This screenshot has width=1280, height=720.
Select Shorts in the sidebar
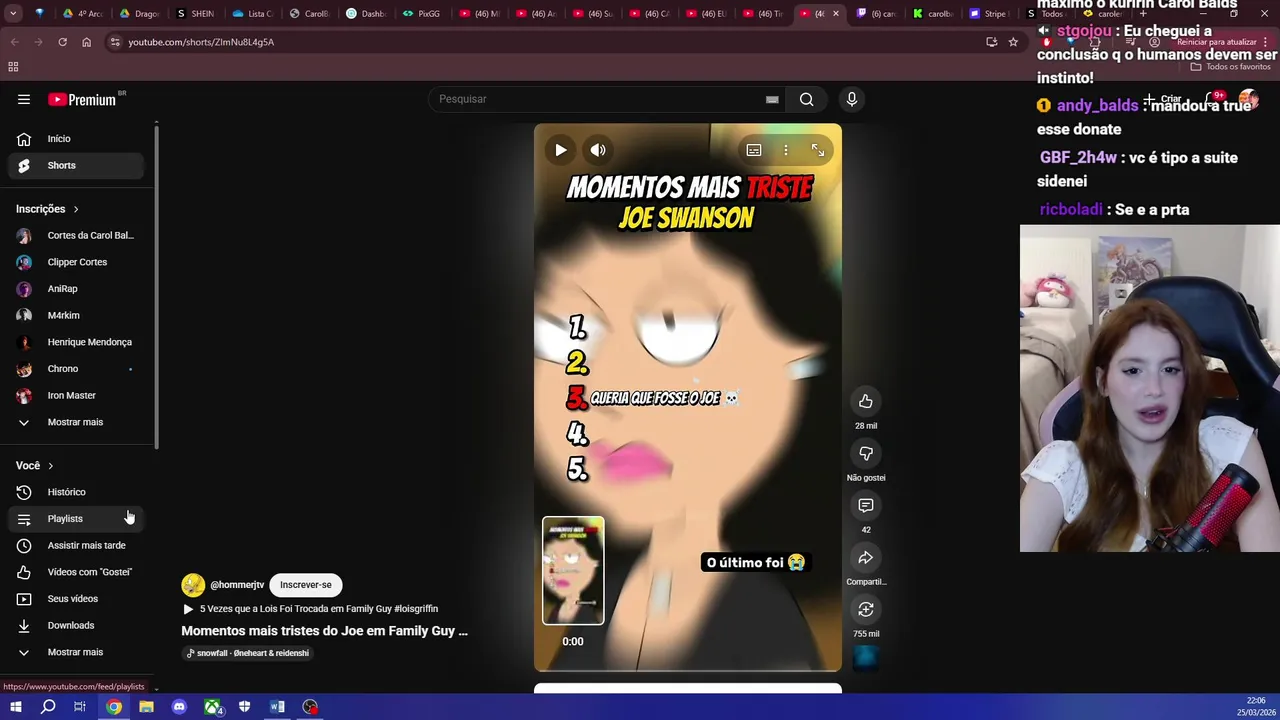[x=75, y=165]
